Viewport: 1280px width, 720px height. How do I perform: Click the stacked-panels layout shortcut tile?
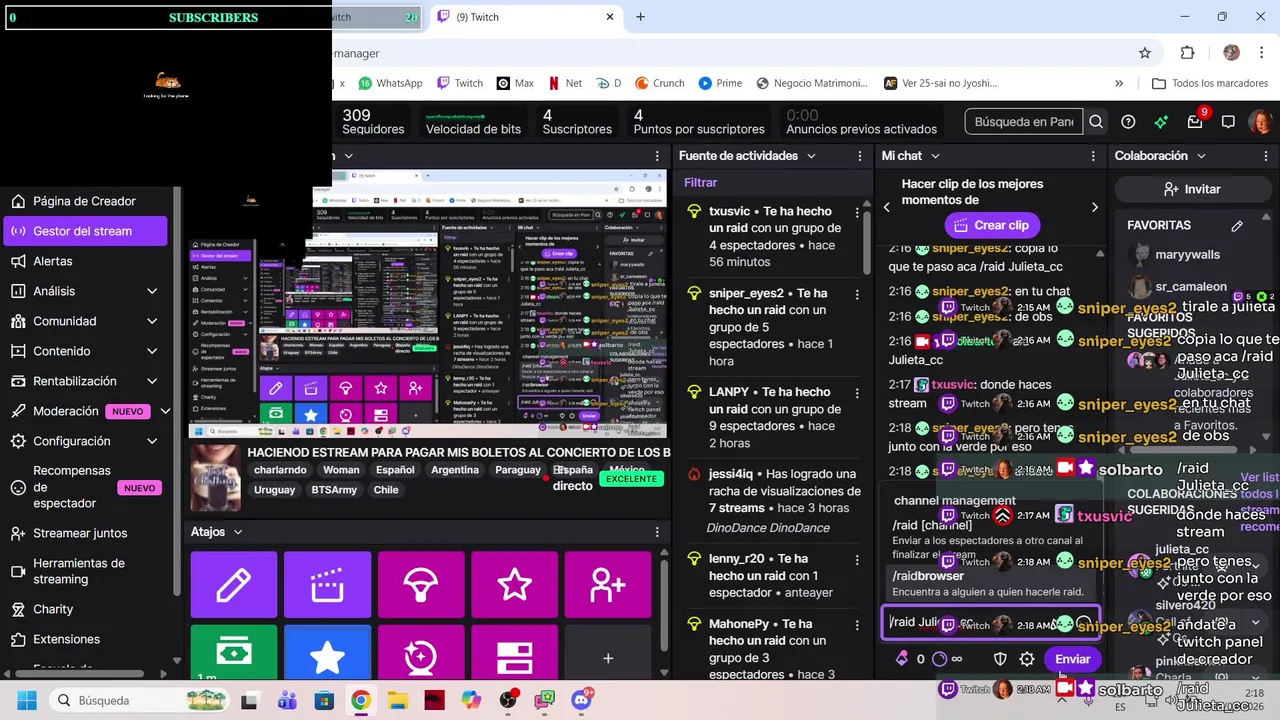514,652
